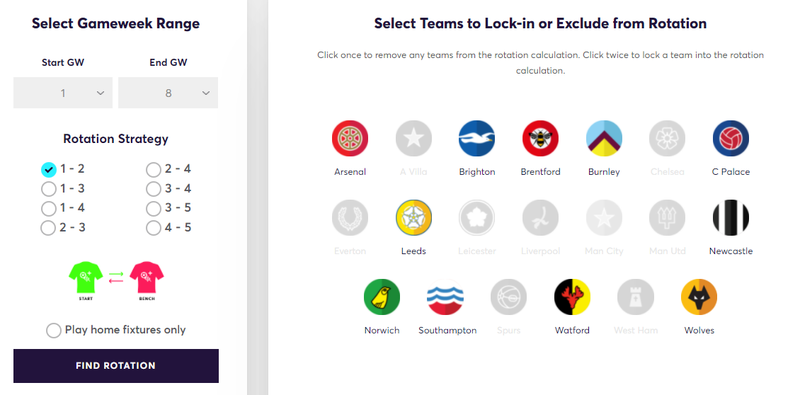Select the Brentford bee badge
800x395 pixels.
coord(540,138)
